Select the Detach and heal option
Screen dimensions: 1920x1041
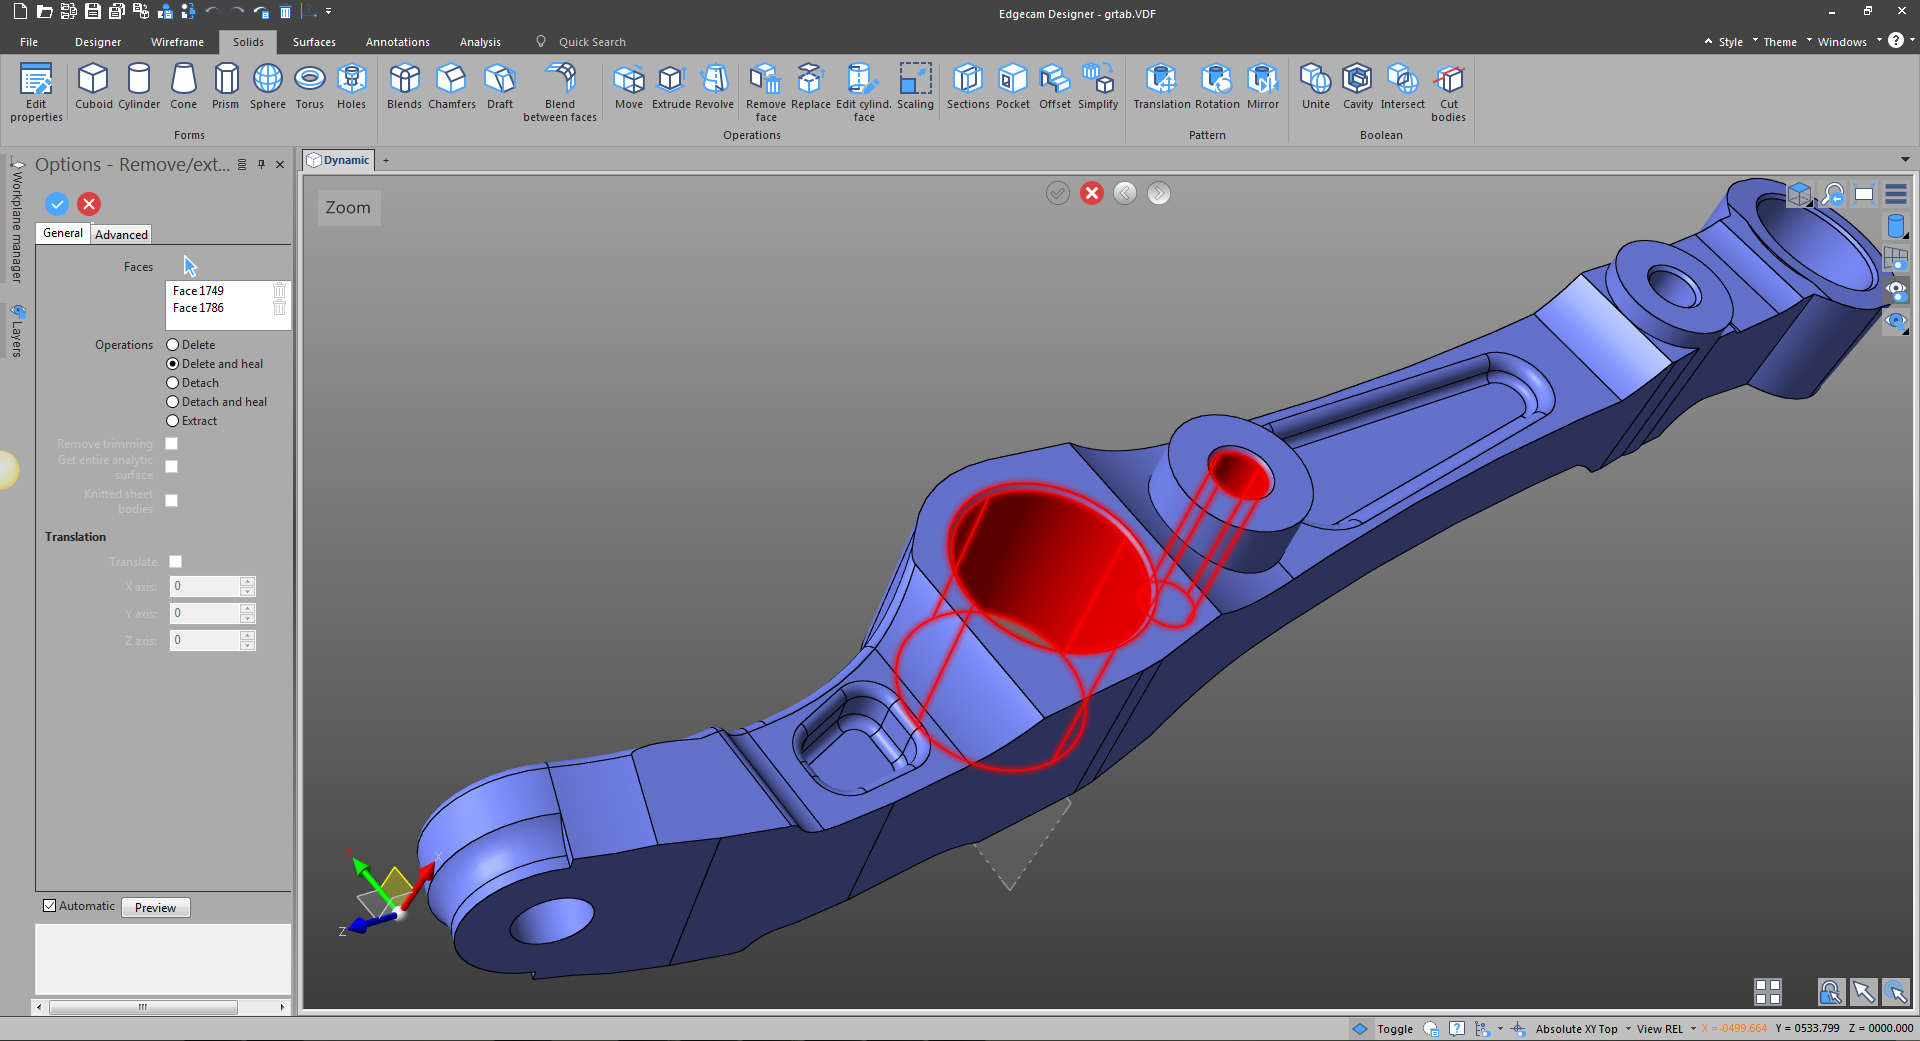[x=173, y=402]
